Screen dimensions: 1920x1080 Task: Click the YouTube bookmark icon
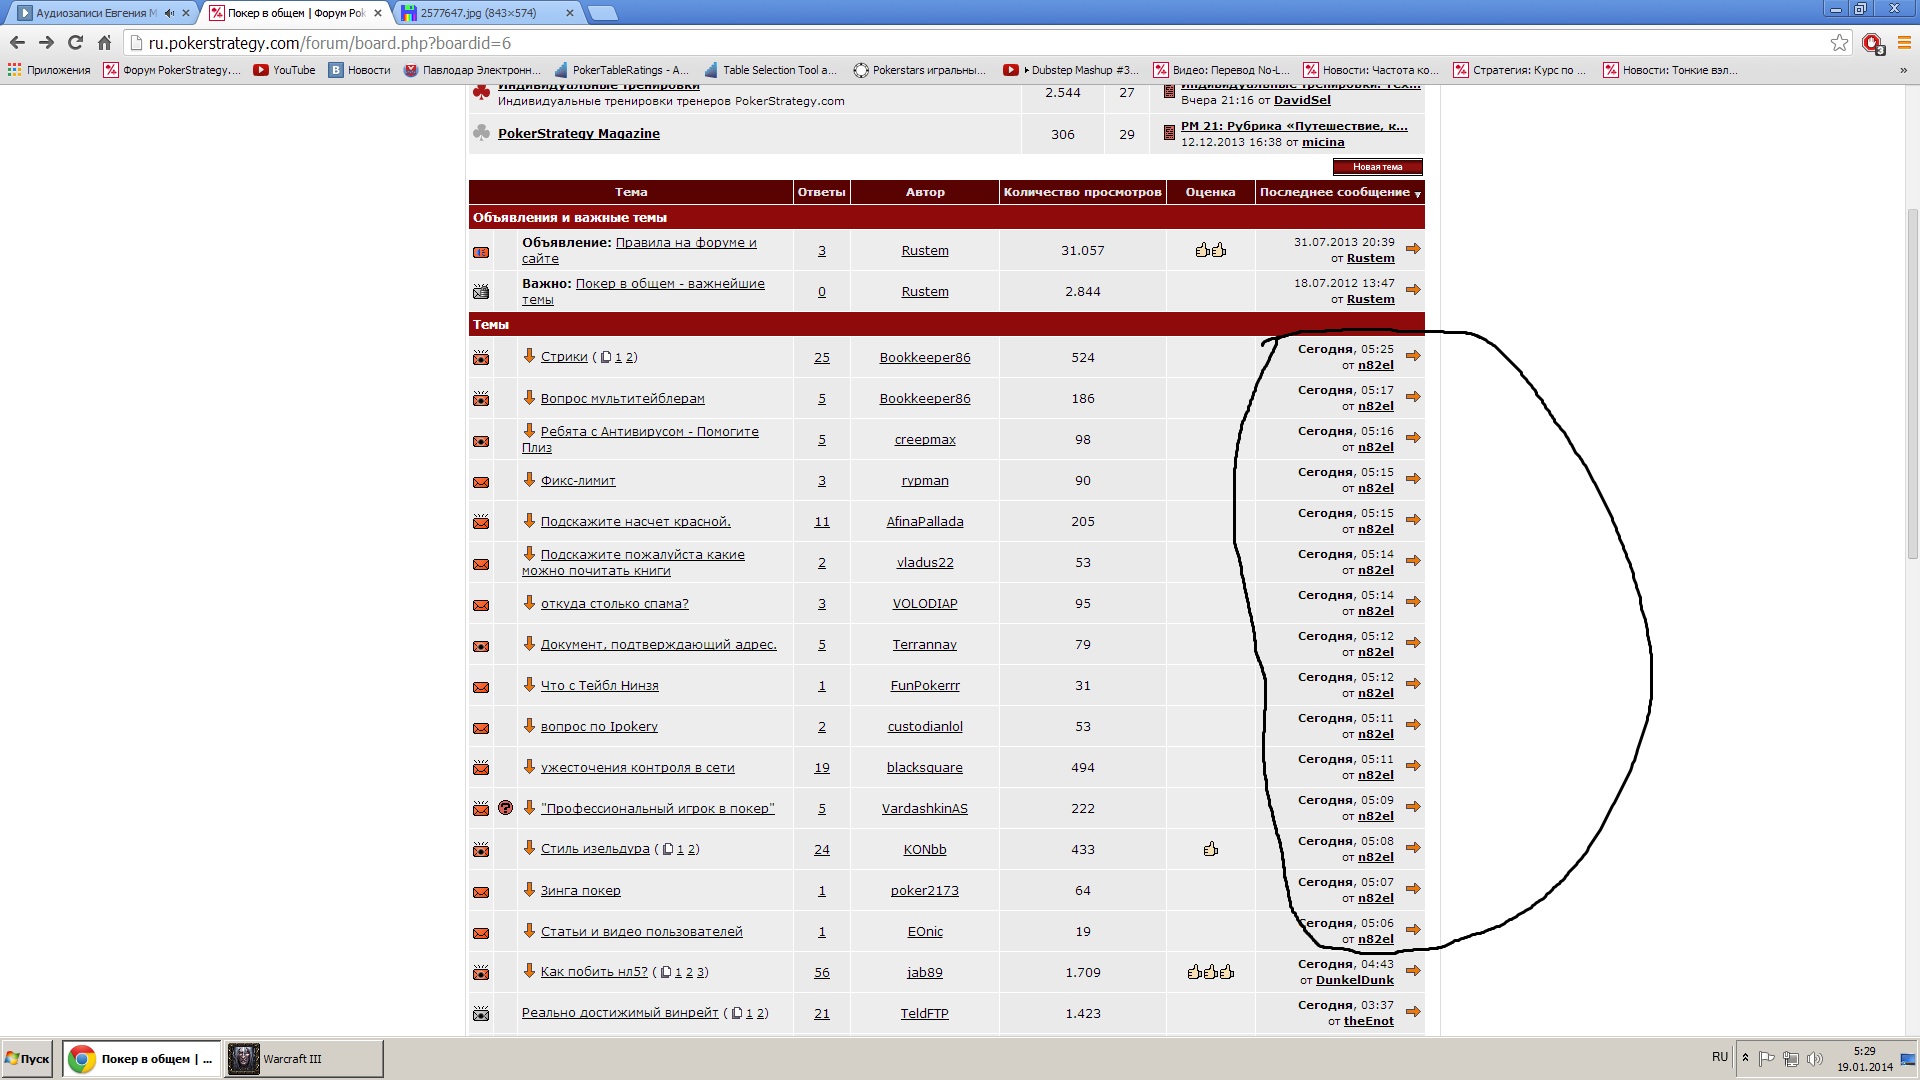(x=261, y=70)
